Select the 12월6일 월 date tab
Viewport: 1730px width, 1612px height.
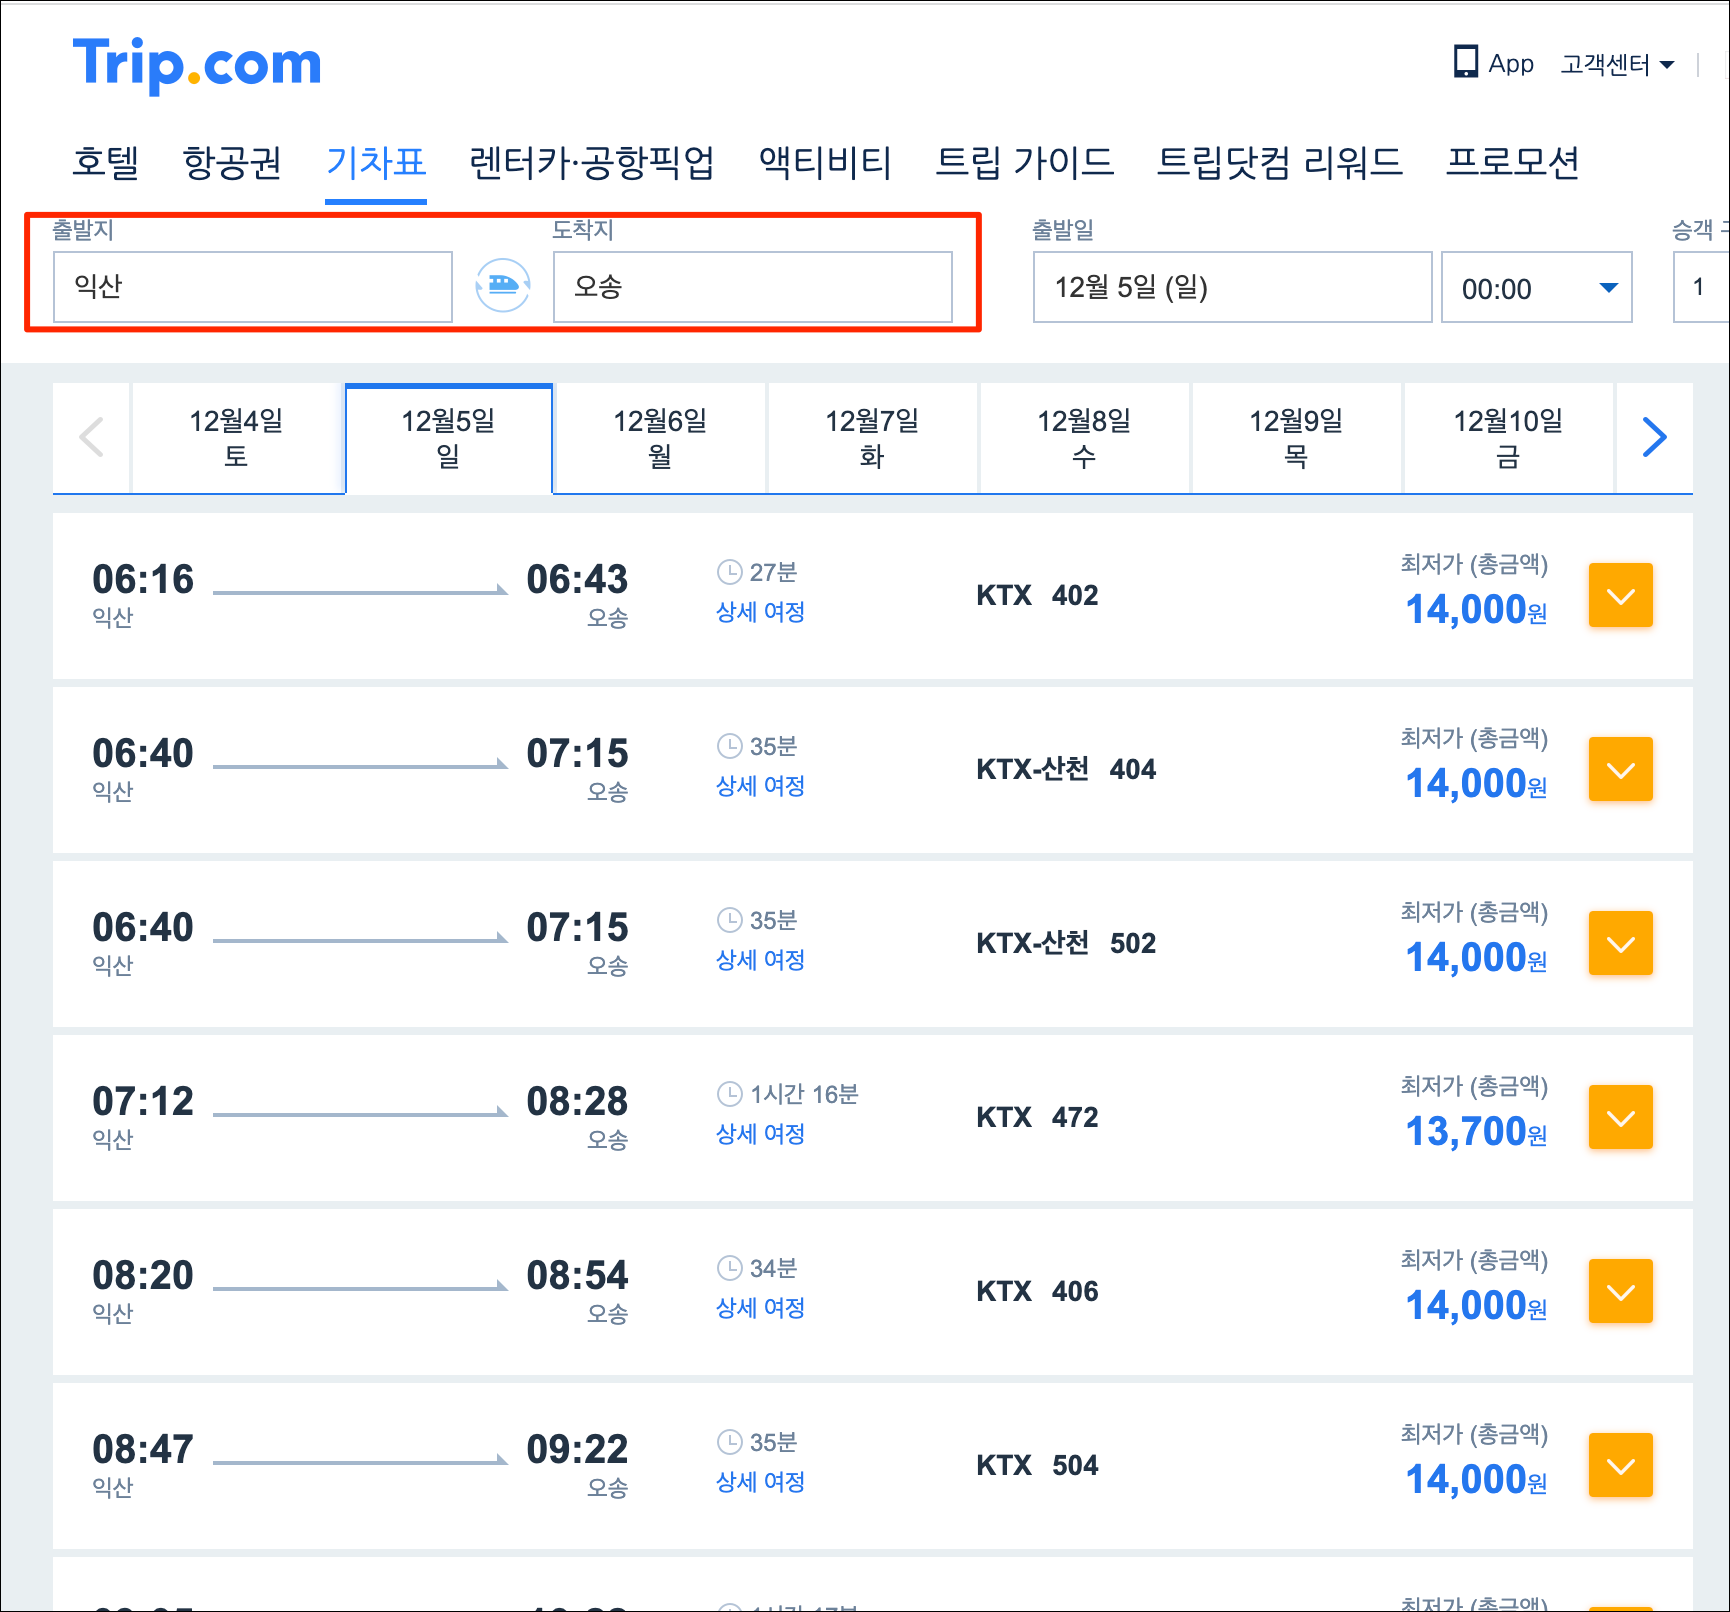click(660, 438)
